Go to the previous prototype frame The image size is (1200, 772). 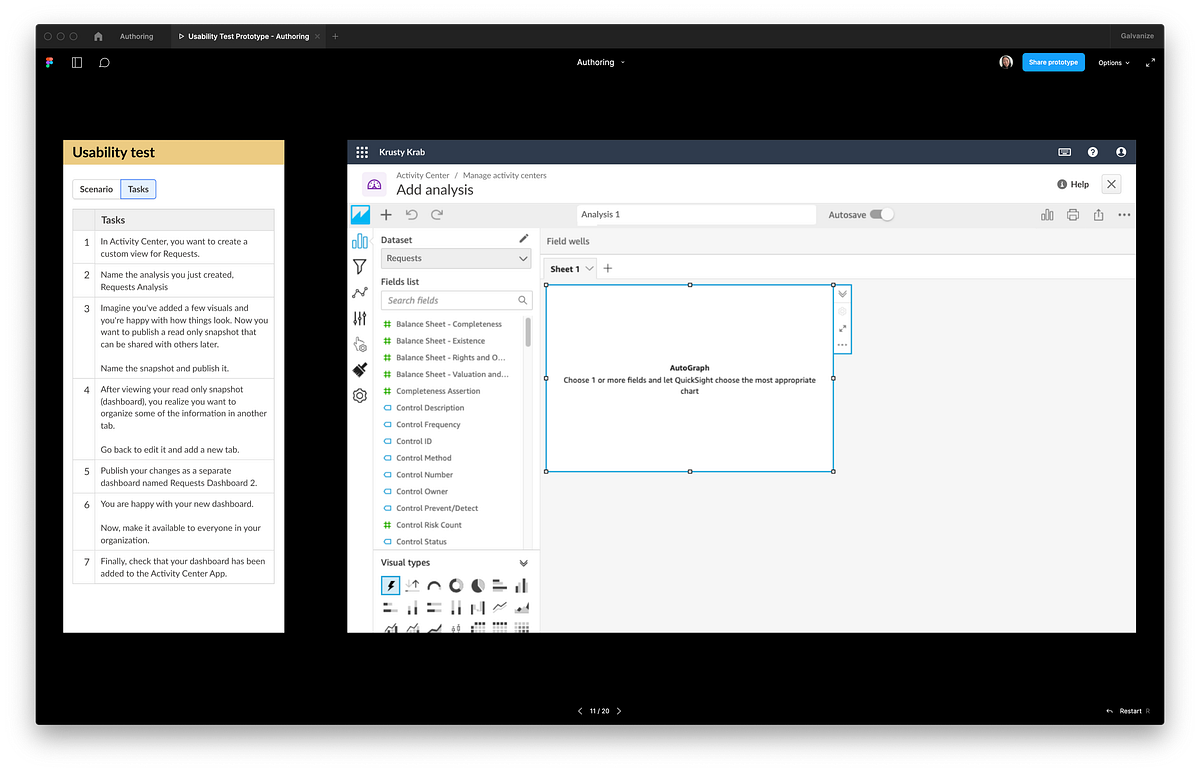point(581,711)
